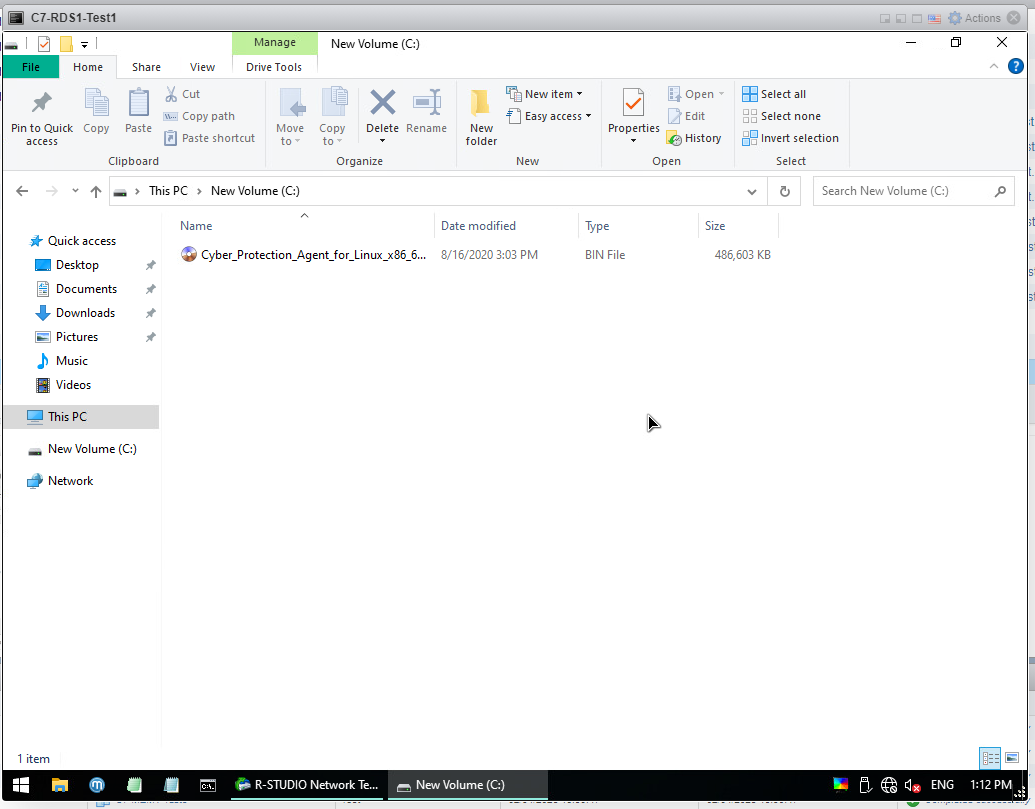Viewport: 1035px width, 809px height.
Task: Click the Search New Volume field
Action: coord(905,191)
